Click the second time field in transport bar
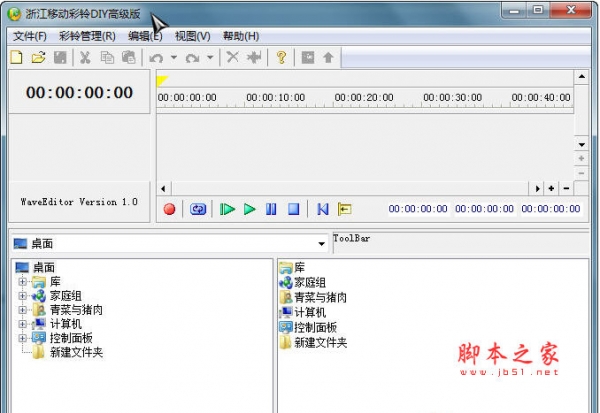Image resolution: width=600 pixels, height=413 pixels. tap(484, 209)
